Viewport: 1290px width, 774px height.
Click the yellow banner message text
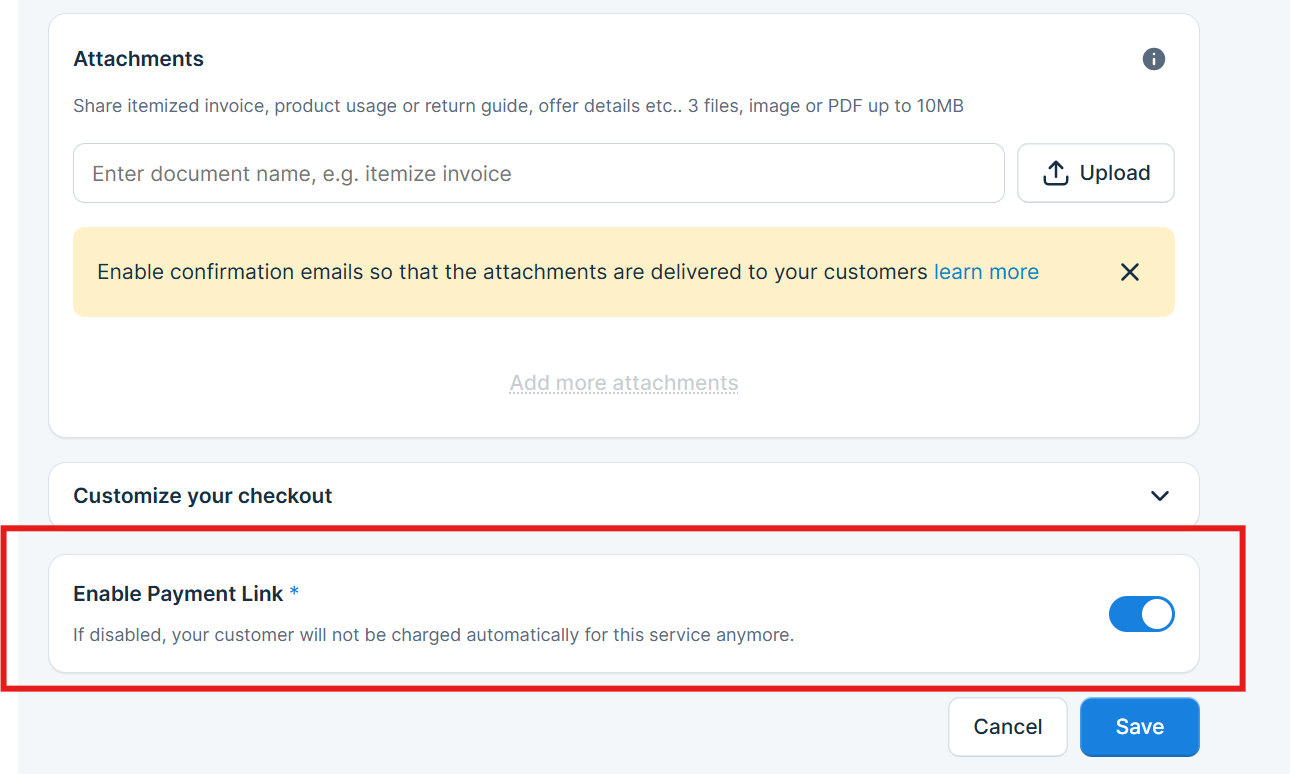pos(512,272)
